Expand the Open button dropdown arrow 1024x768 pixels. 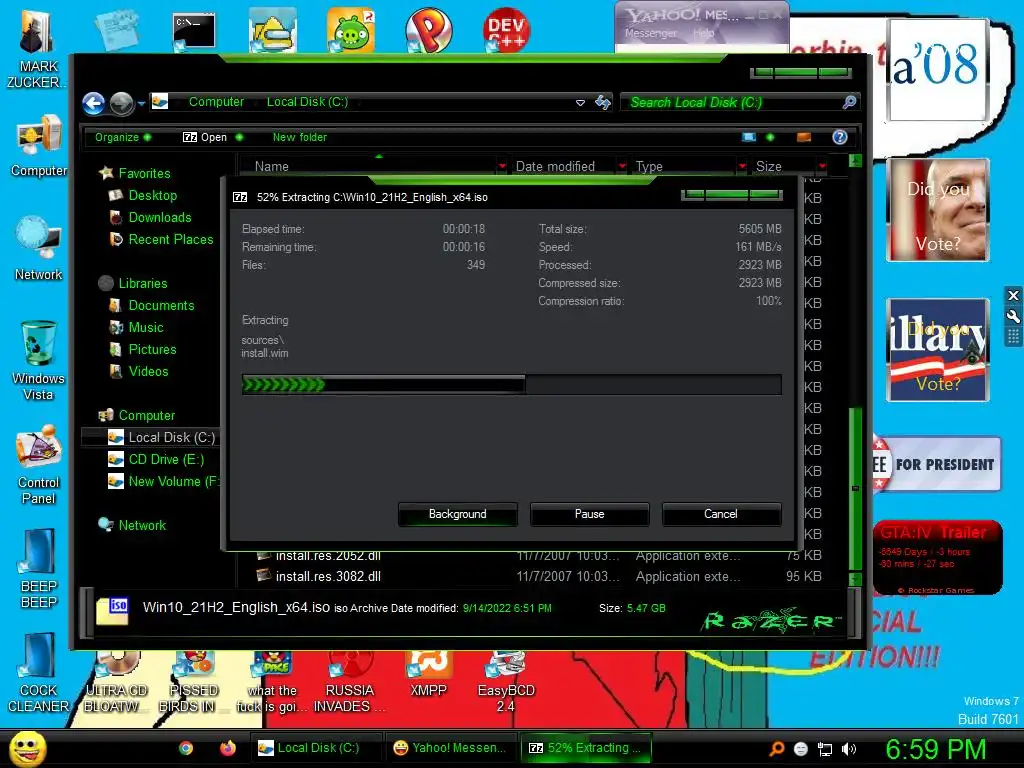(x=239, y=137)
